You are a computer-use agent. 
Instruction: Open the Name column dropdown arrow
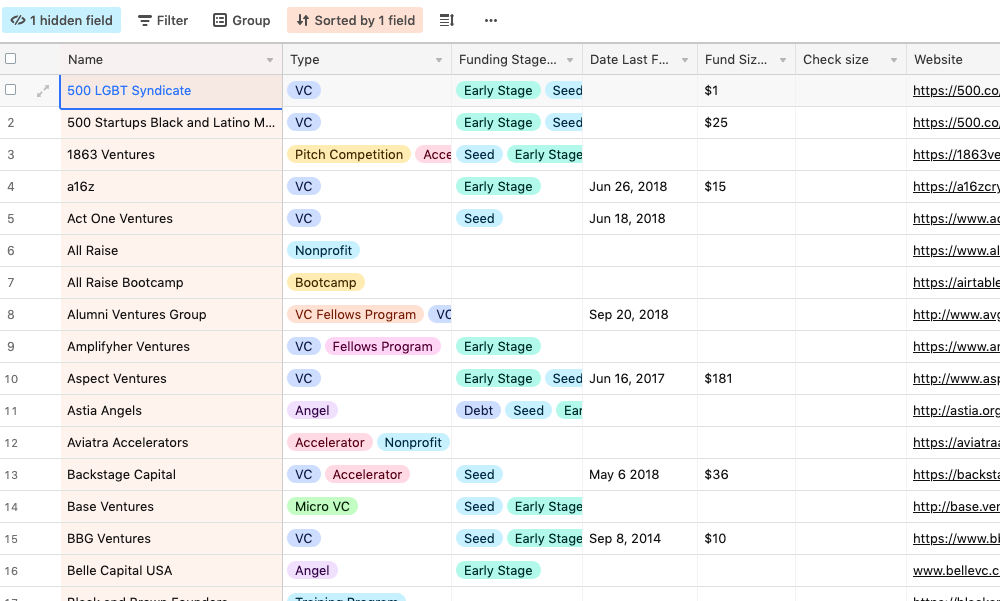pos(270,60)
